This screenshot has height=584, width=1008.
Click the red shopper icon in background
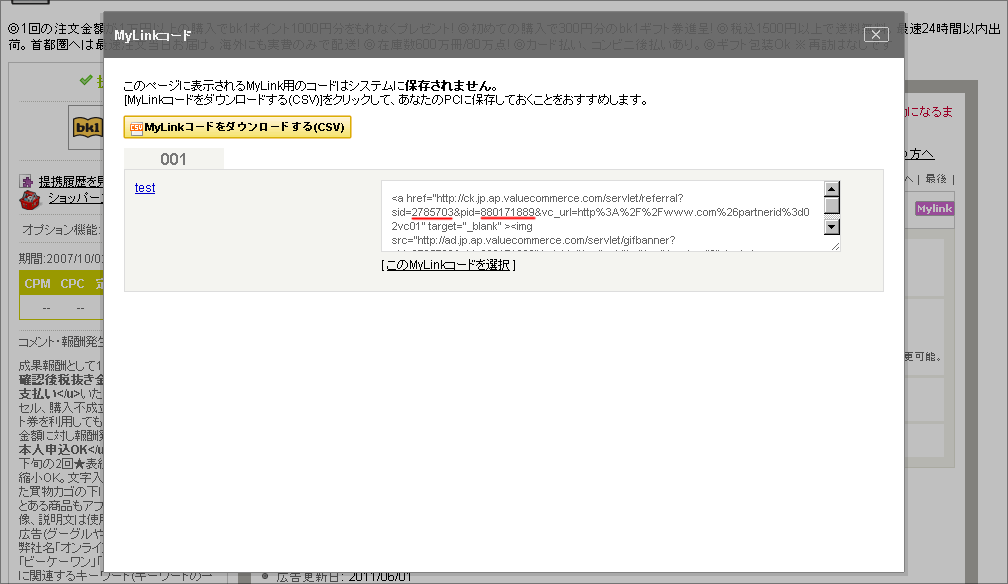click(30, 200)
